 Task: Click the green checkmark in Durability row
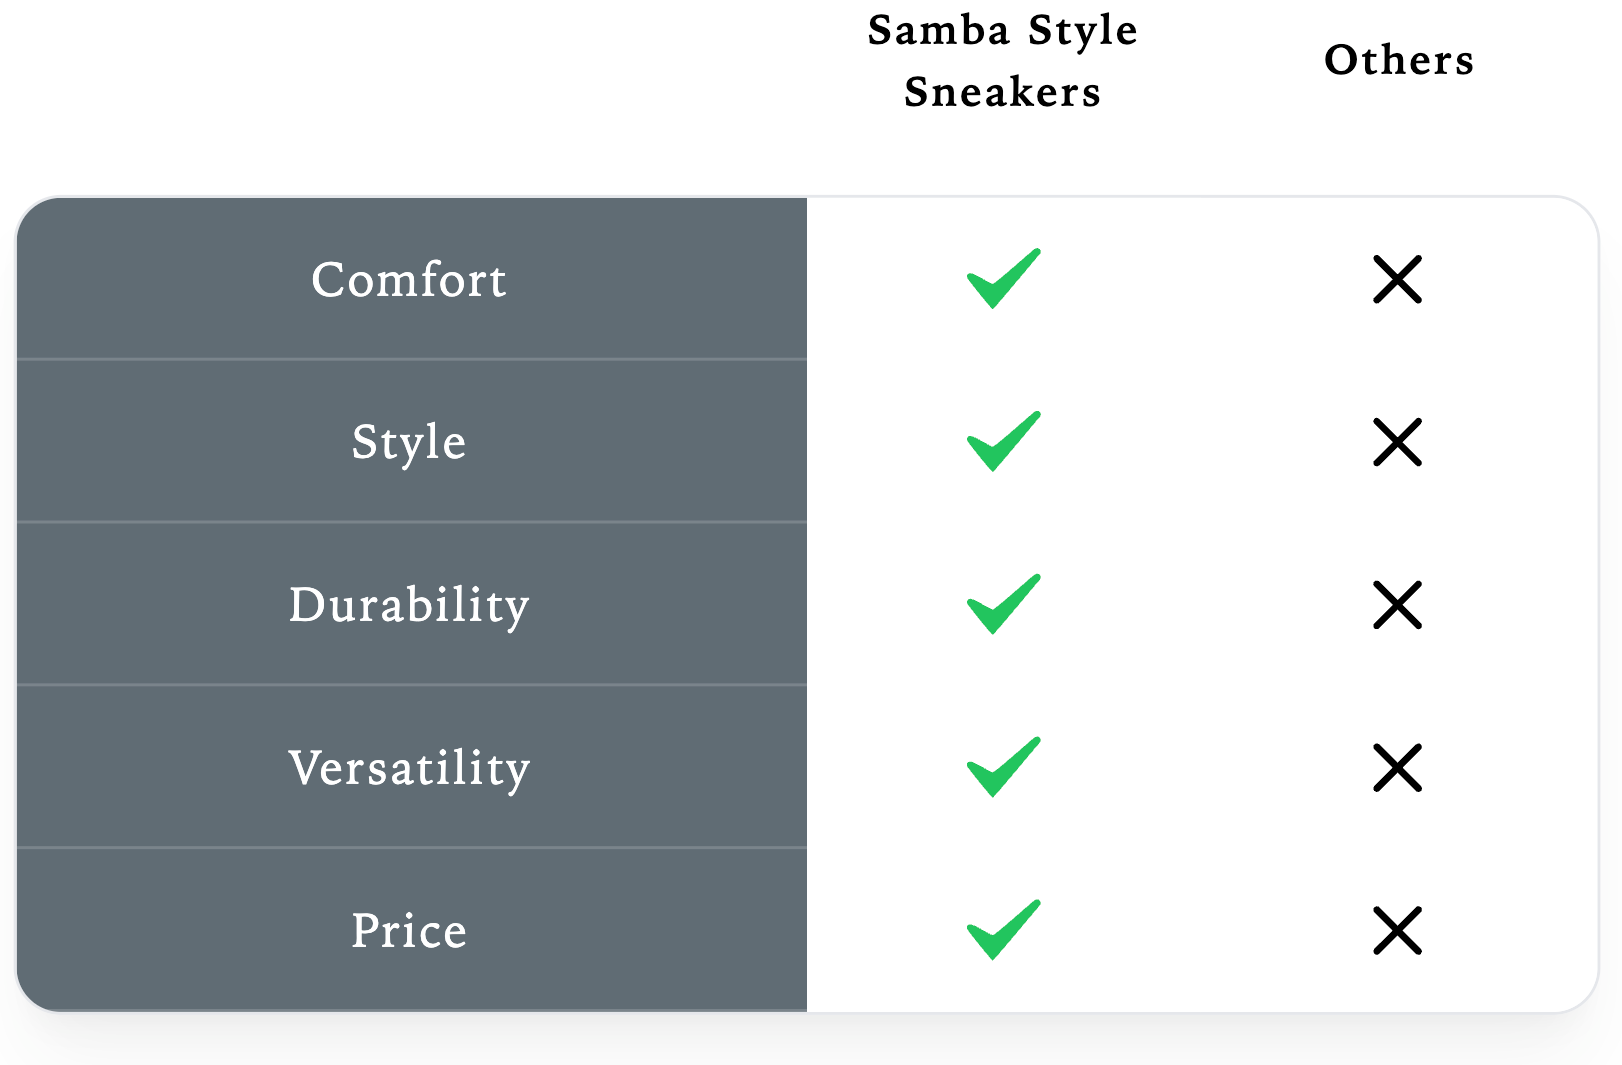(1003, 605)
